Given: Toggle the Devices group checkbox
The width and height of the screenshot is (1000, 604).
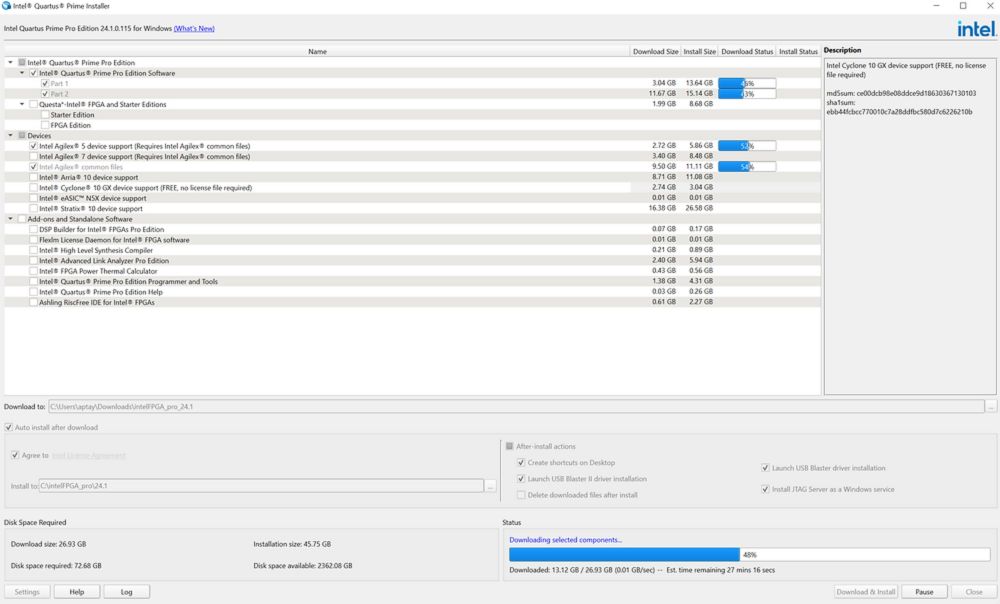Looking at the screenshot, I should click(x=22, y=136).
